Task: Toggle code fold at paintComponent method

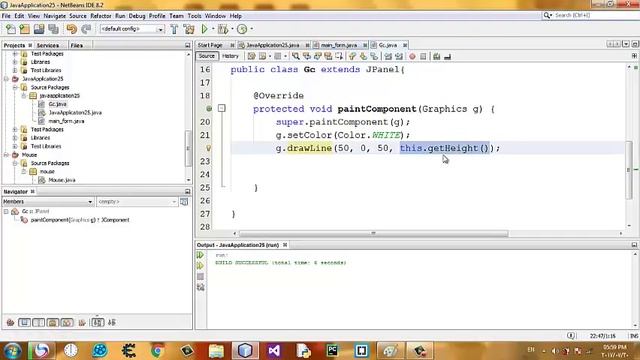Action: tap(222, 108)
